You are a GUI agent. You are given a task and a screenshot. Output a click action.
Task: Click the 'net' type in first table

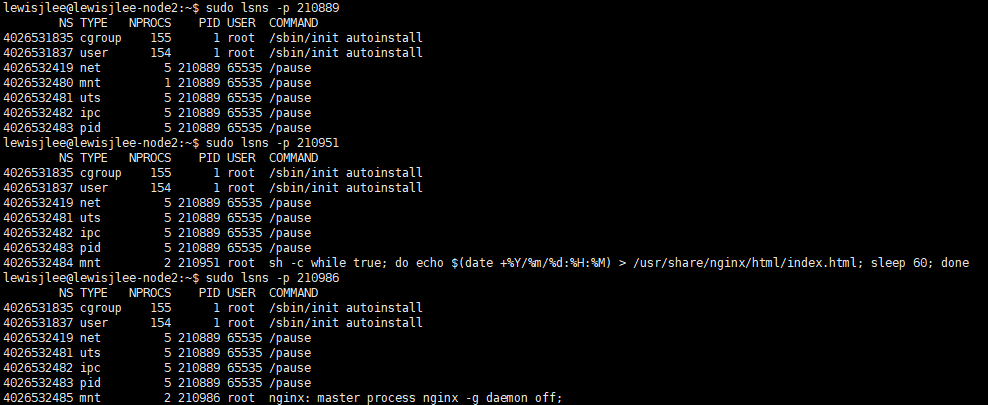pyautogui.click(x=90, y=68)
